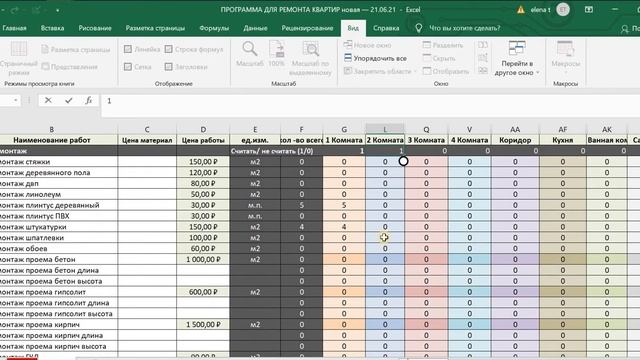640x360 pixels.
Task: Toggle the Строка формул checkbox
Action: [x=169, y=49]
